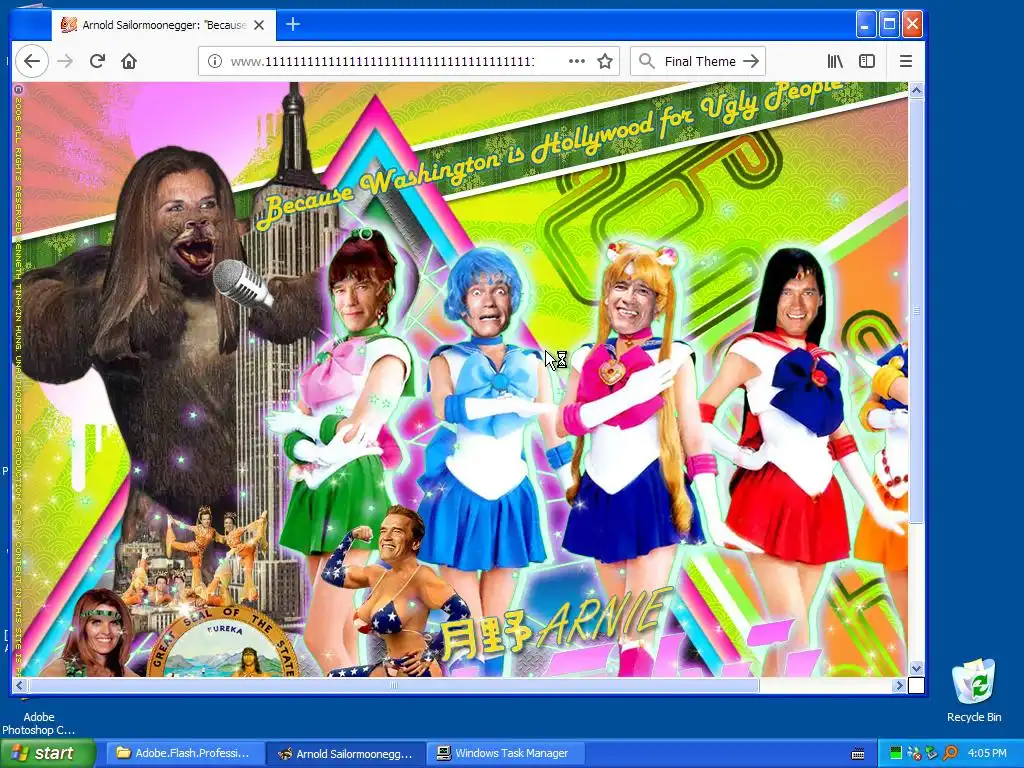
Task: Minimize the browser window
Action: (x=866, y=25)
